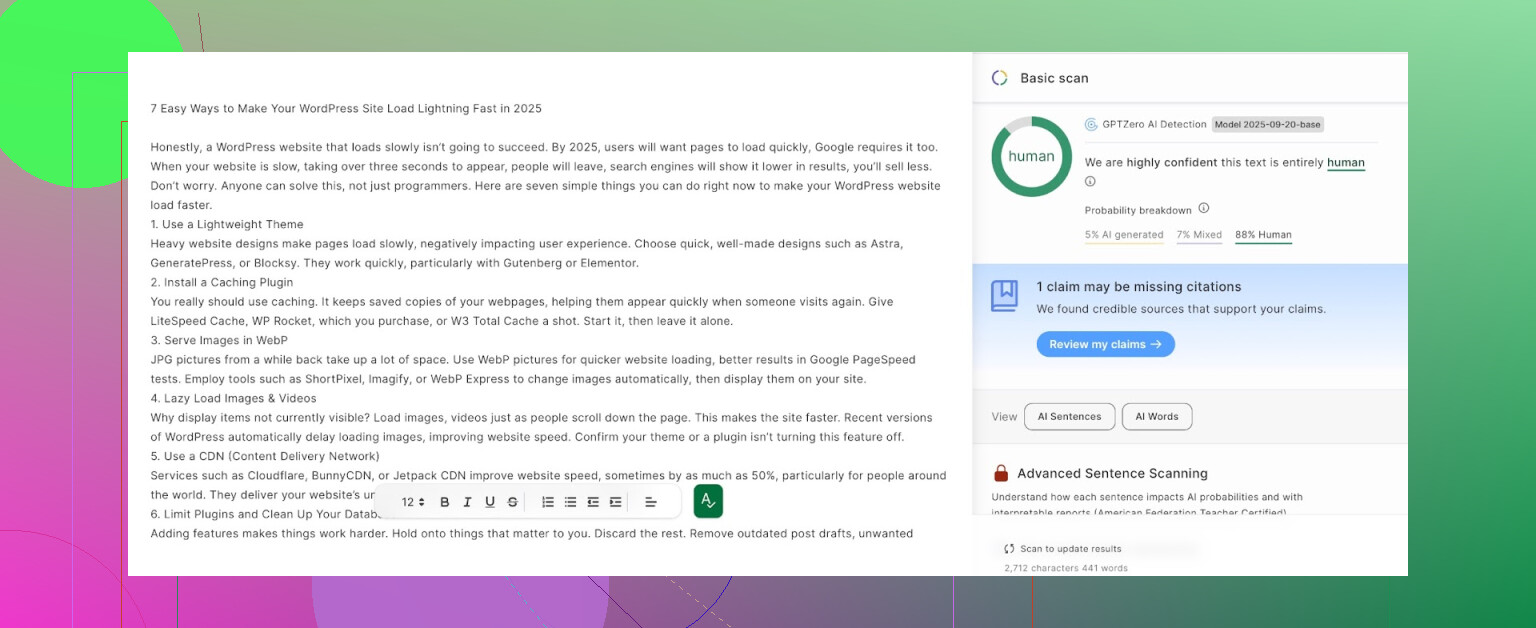This screenshot has height=628, width=1536.
Task: Increase the paragraph indent
Action: click(615, 502)
